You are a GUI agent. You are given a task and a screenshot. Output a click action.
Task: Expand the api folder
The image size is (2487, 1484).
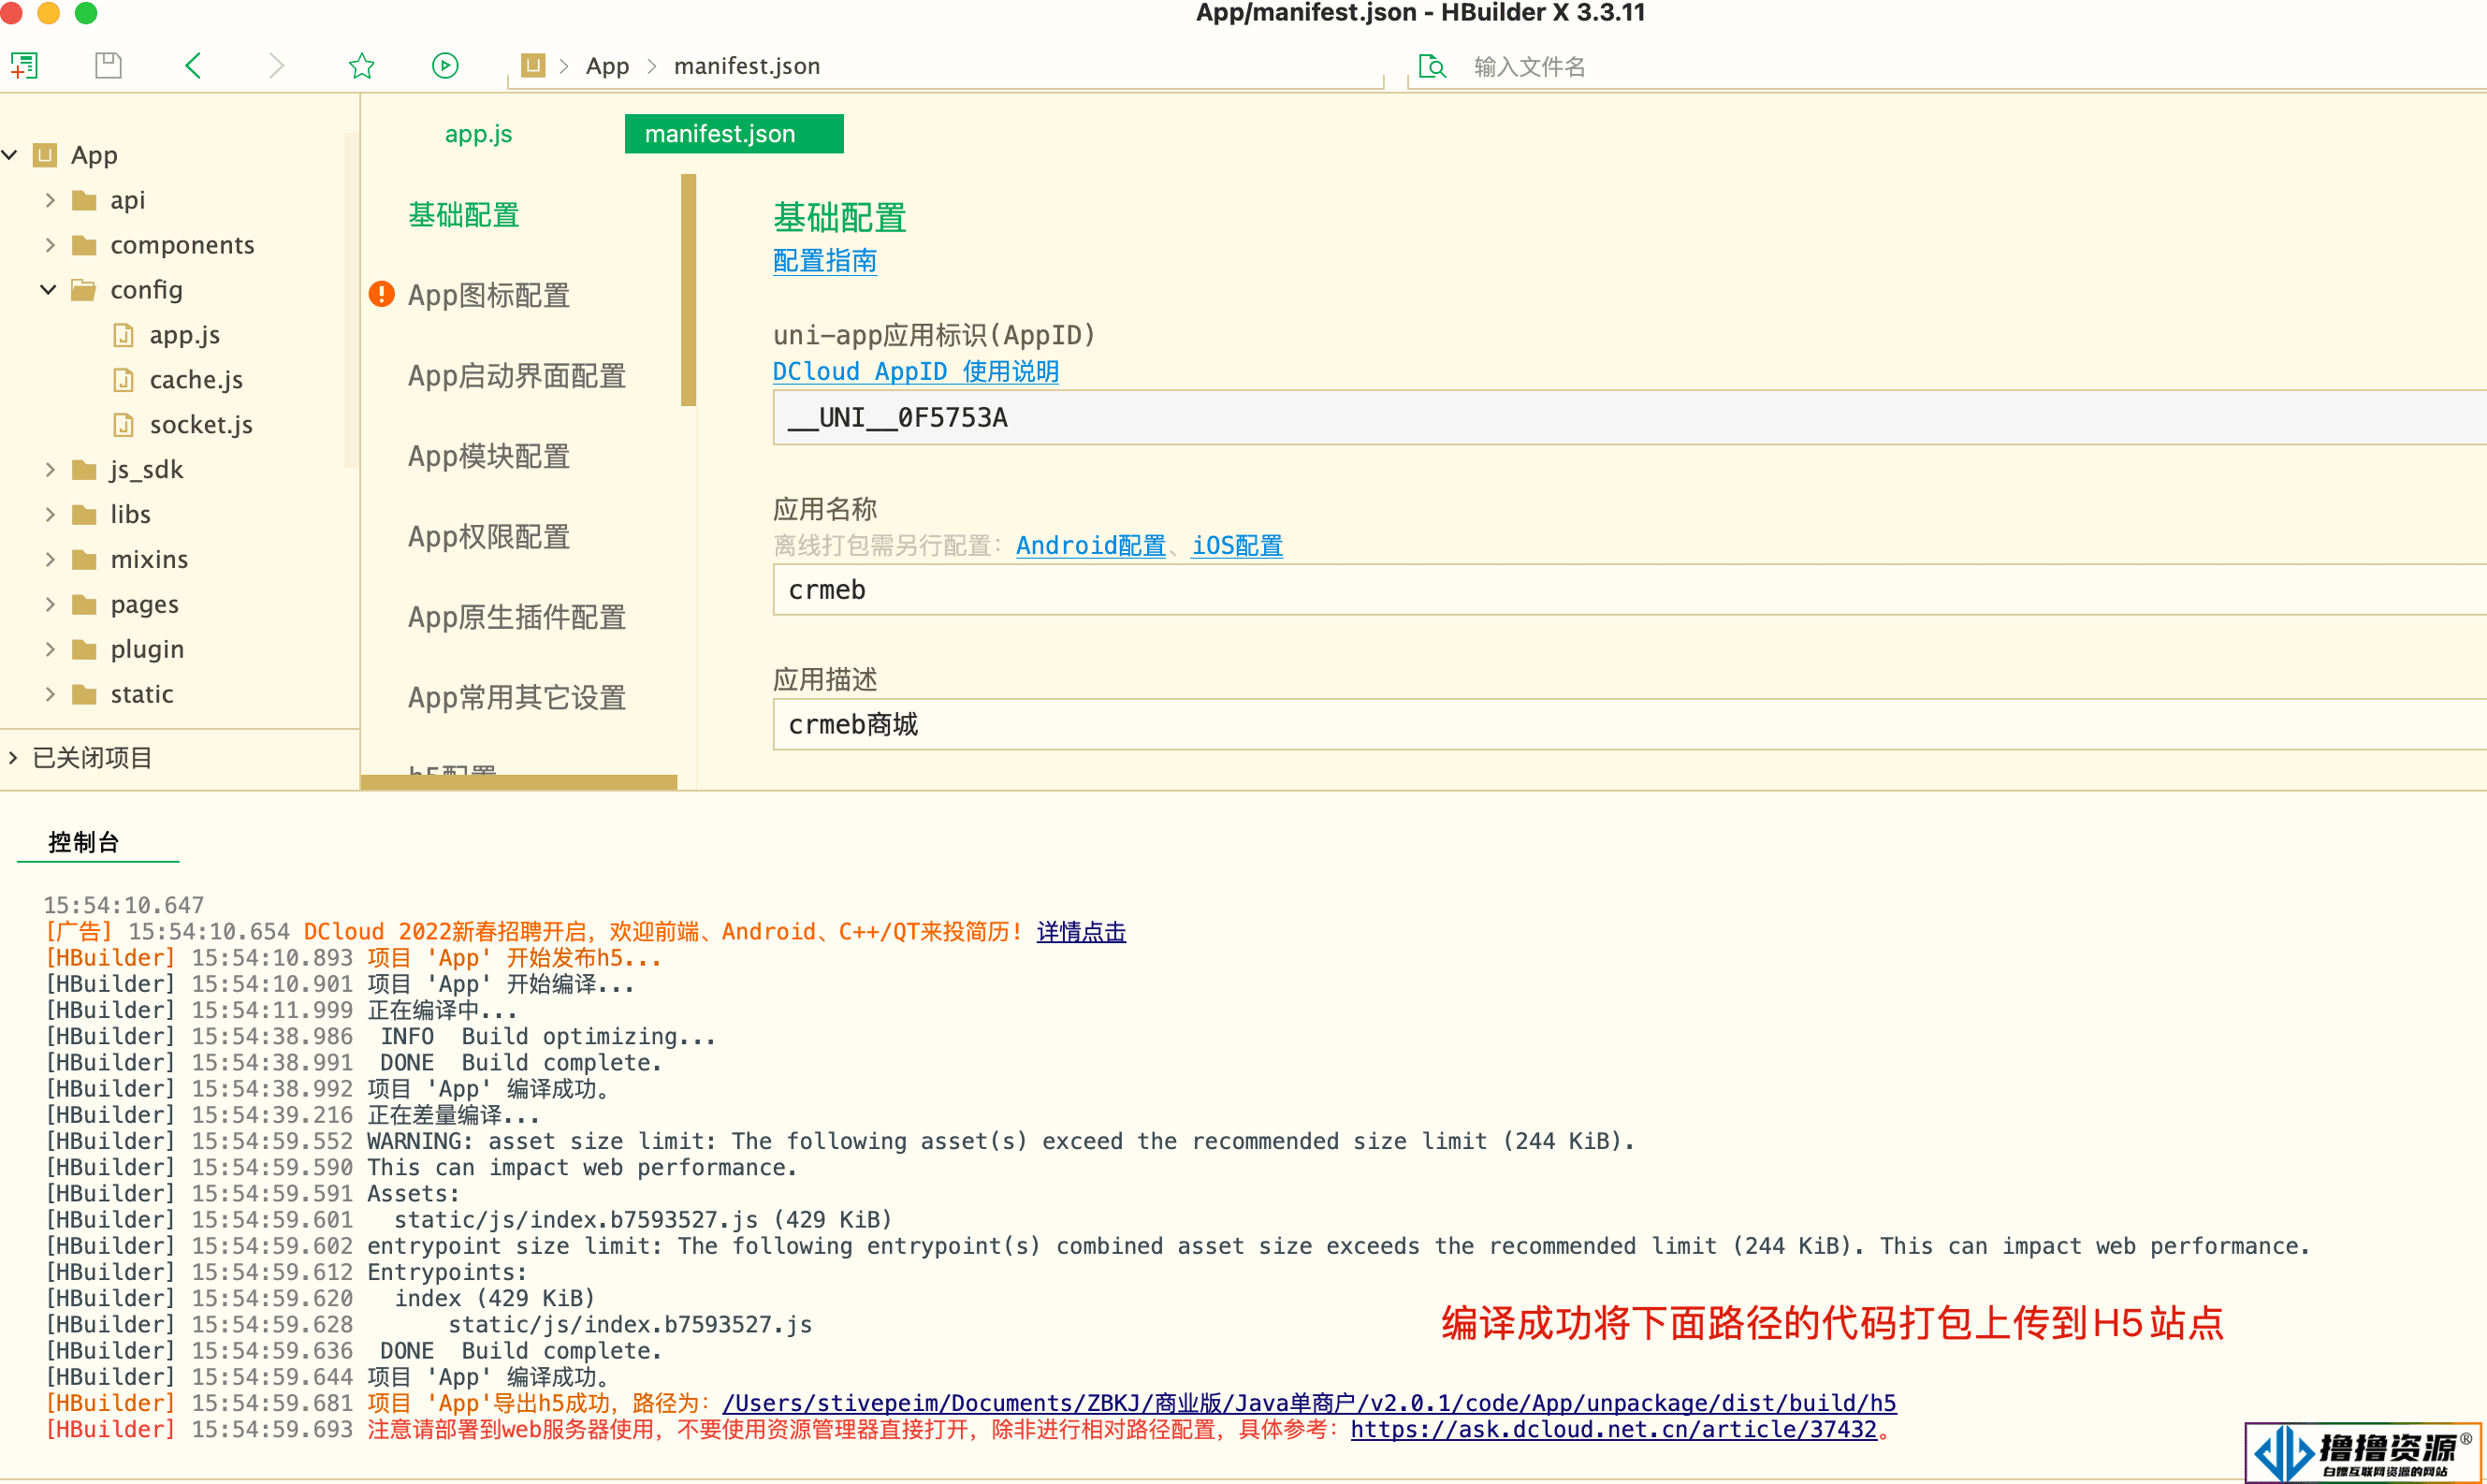pyautogui.click(x=50, y=200)
